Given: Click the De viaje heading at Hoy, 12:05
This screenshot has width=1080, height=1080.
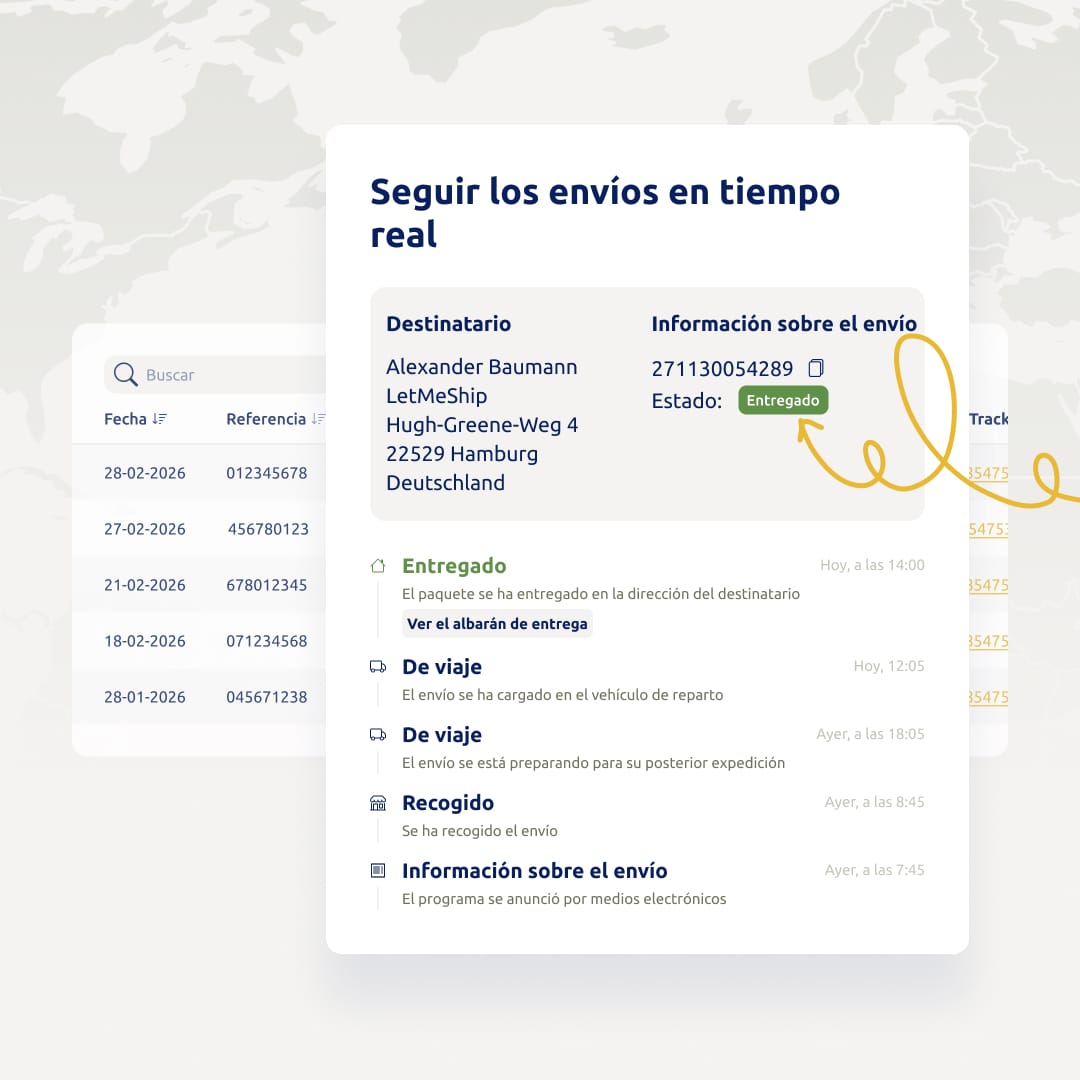Looking at the screenshot, I should [442, 667].
